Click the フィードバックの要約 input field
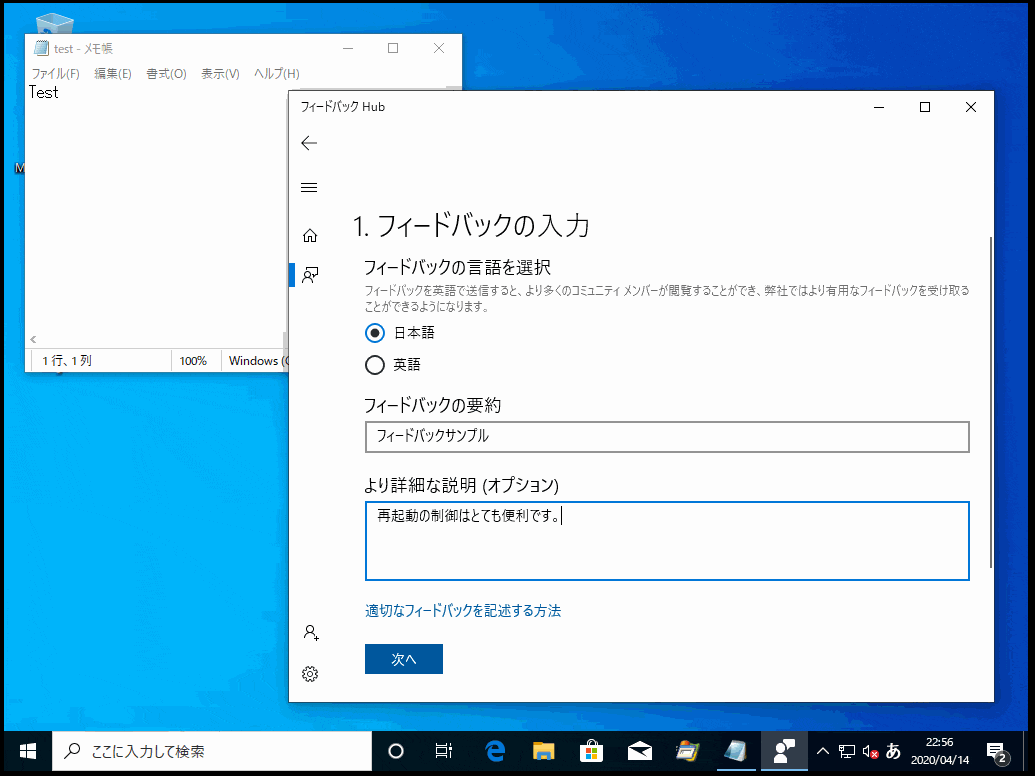Image resolution: width=1035 pixels, height=776 pixels. point(667,437)
